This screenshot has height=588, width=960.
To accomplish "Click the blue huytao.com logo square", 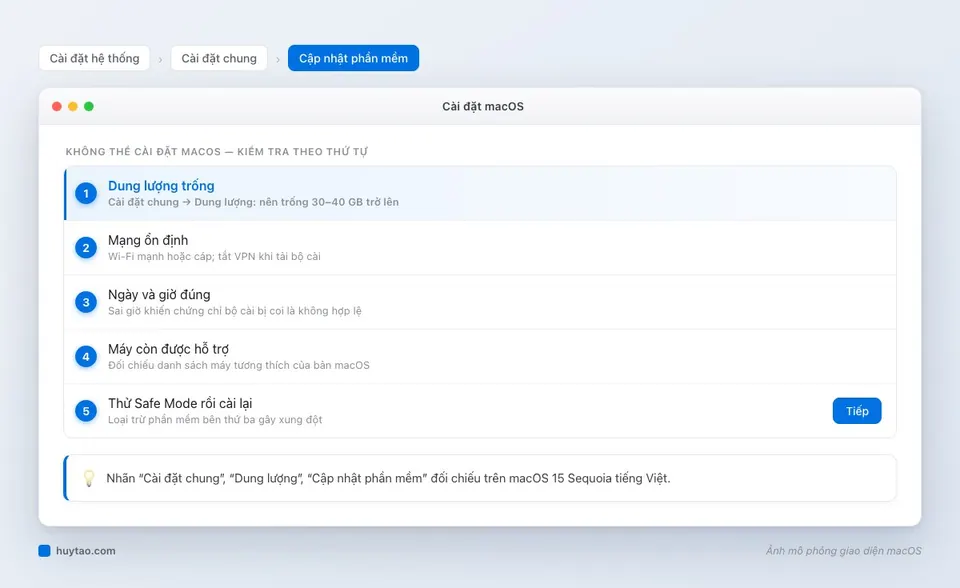I will coord(44,551).
